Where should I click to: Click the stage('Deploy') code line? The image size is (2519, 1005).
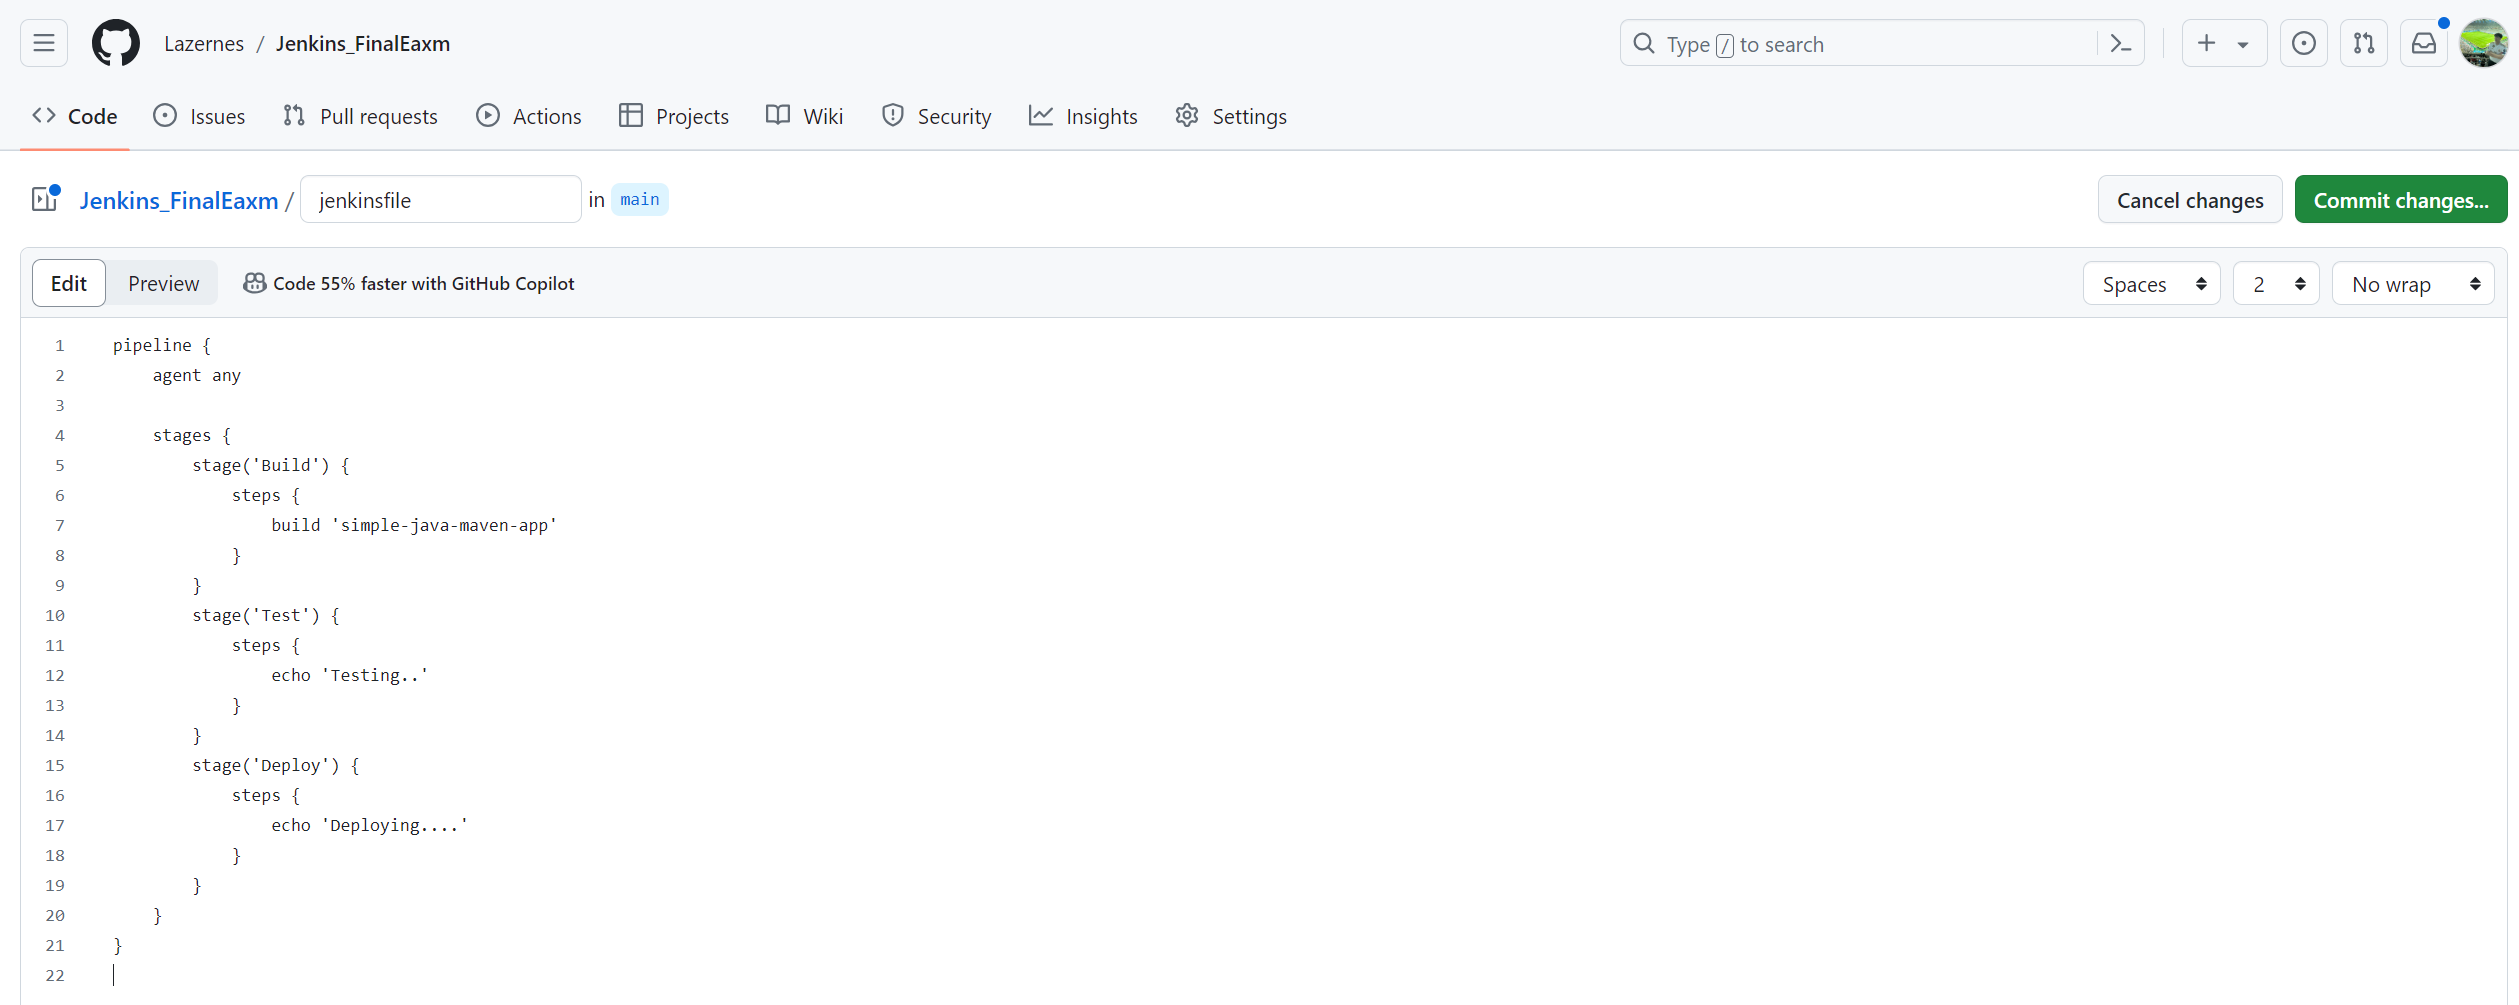[x=276, y=765]
